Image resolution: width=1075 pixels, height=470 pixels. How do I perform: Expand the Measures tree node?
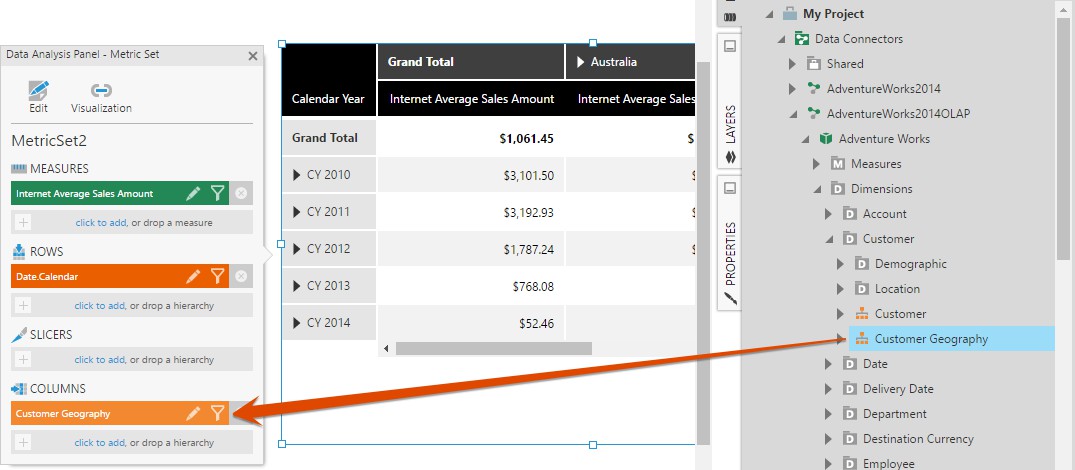point(816,164)
